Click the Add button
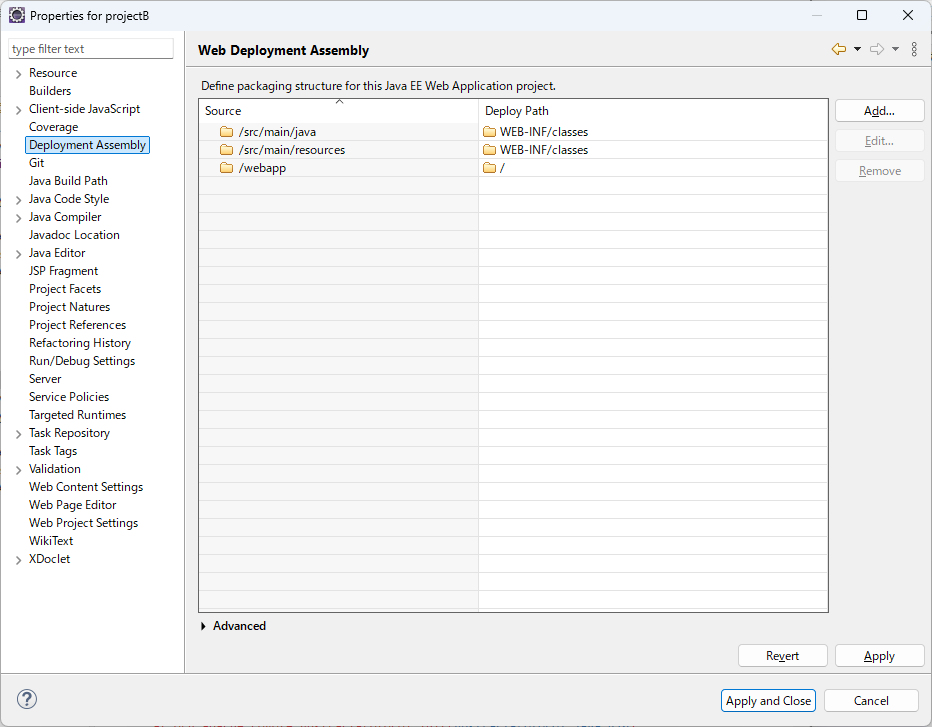 [879, 110]
